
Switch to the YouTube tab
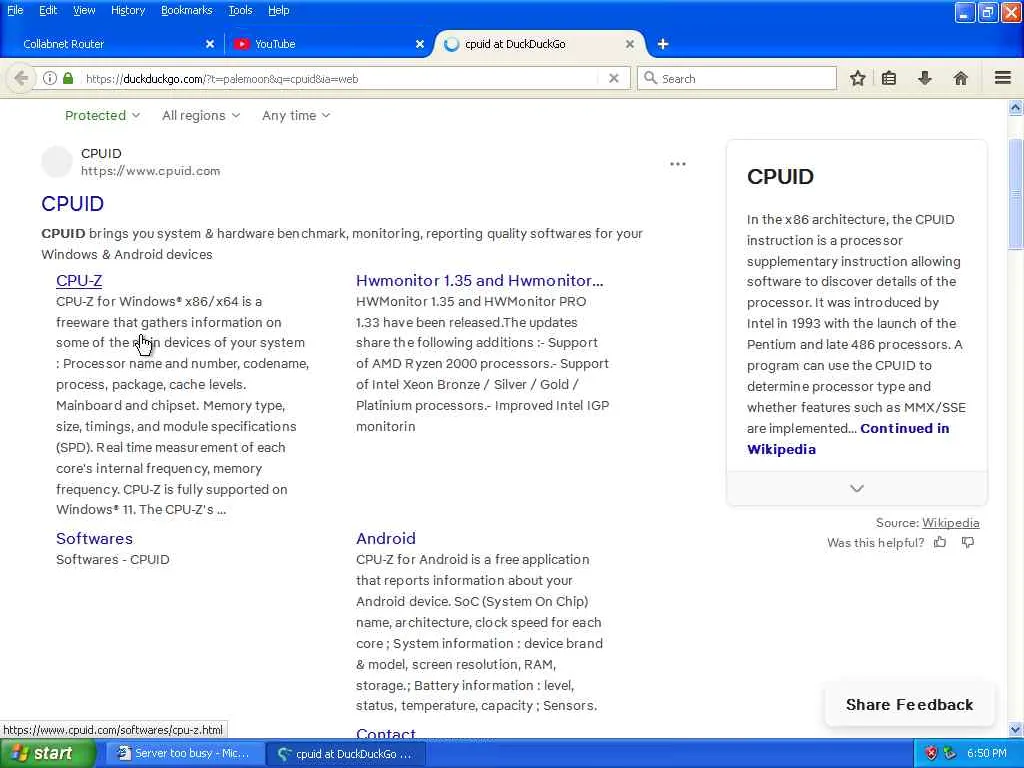tap(327, 44)
